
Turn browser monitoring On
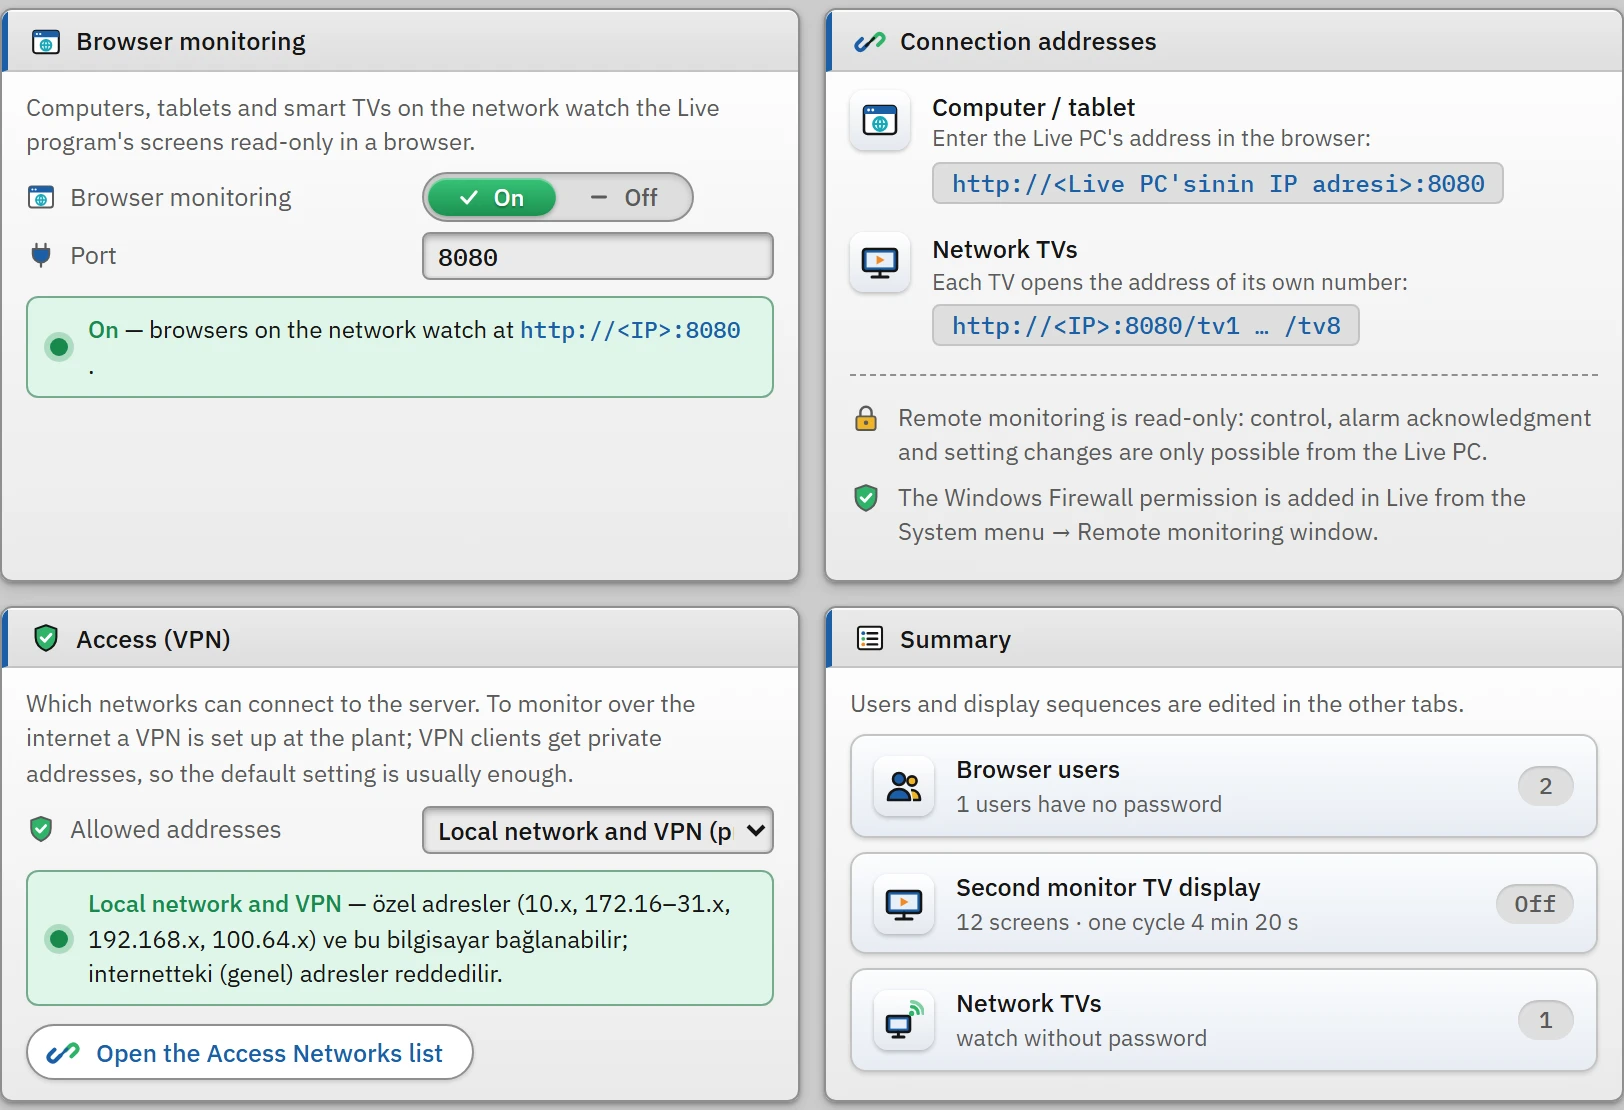point(492,198)
